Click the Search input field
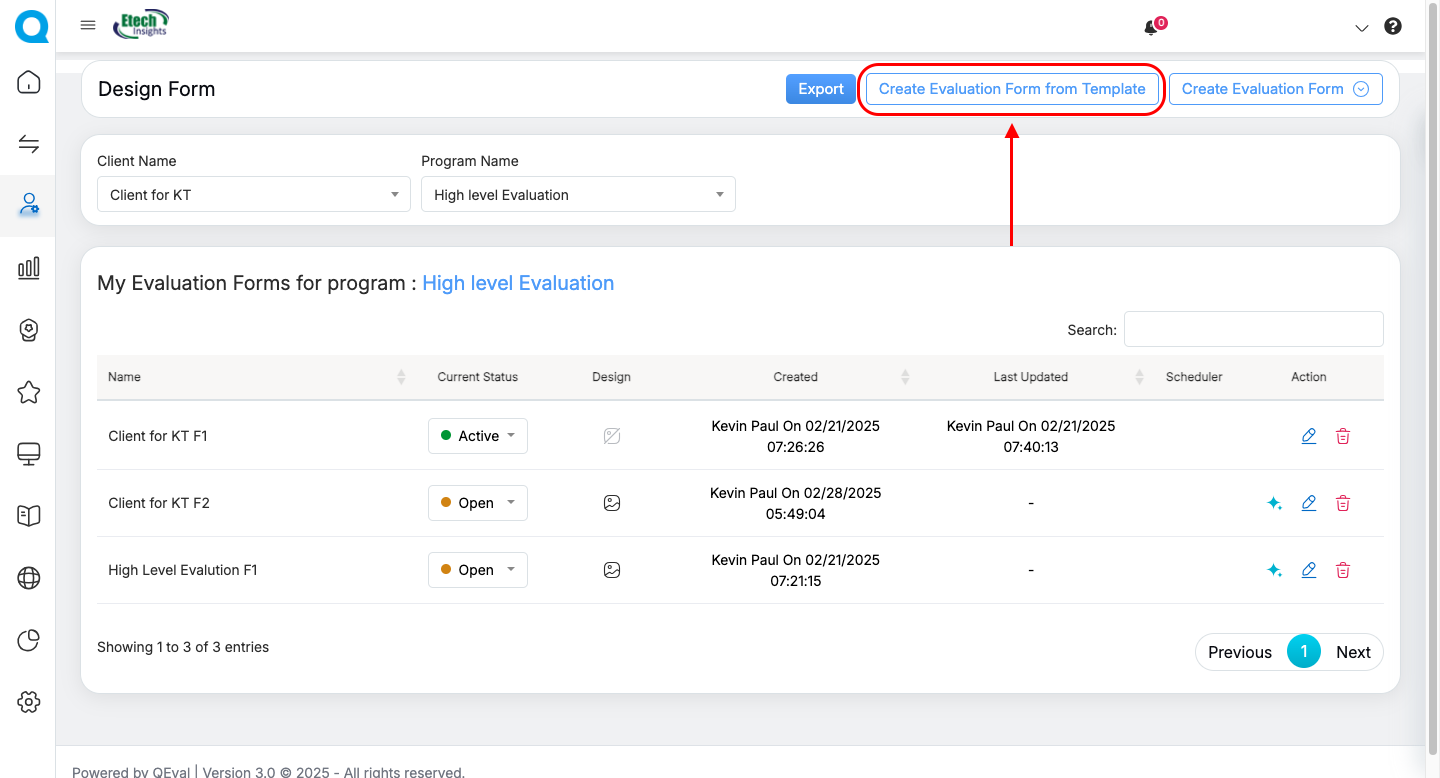The image size is (1440, 778). point(1253,329)
